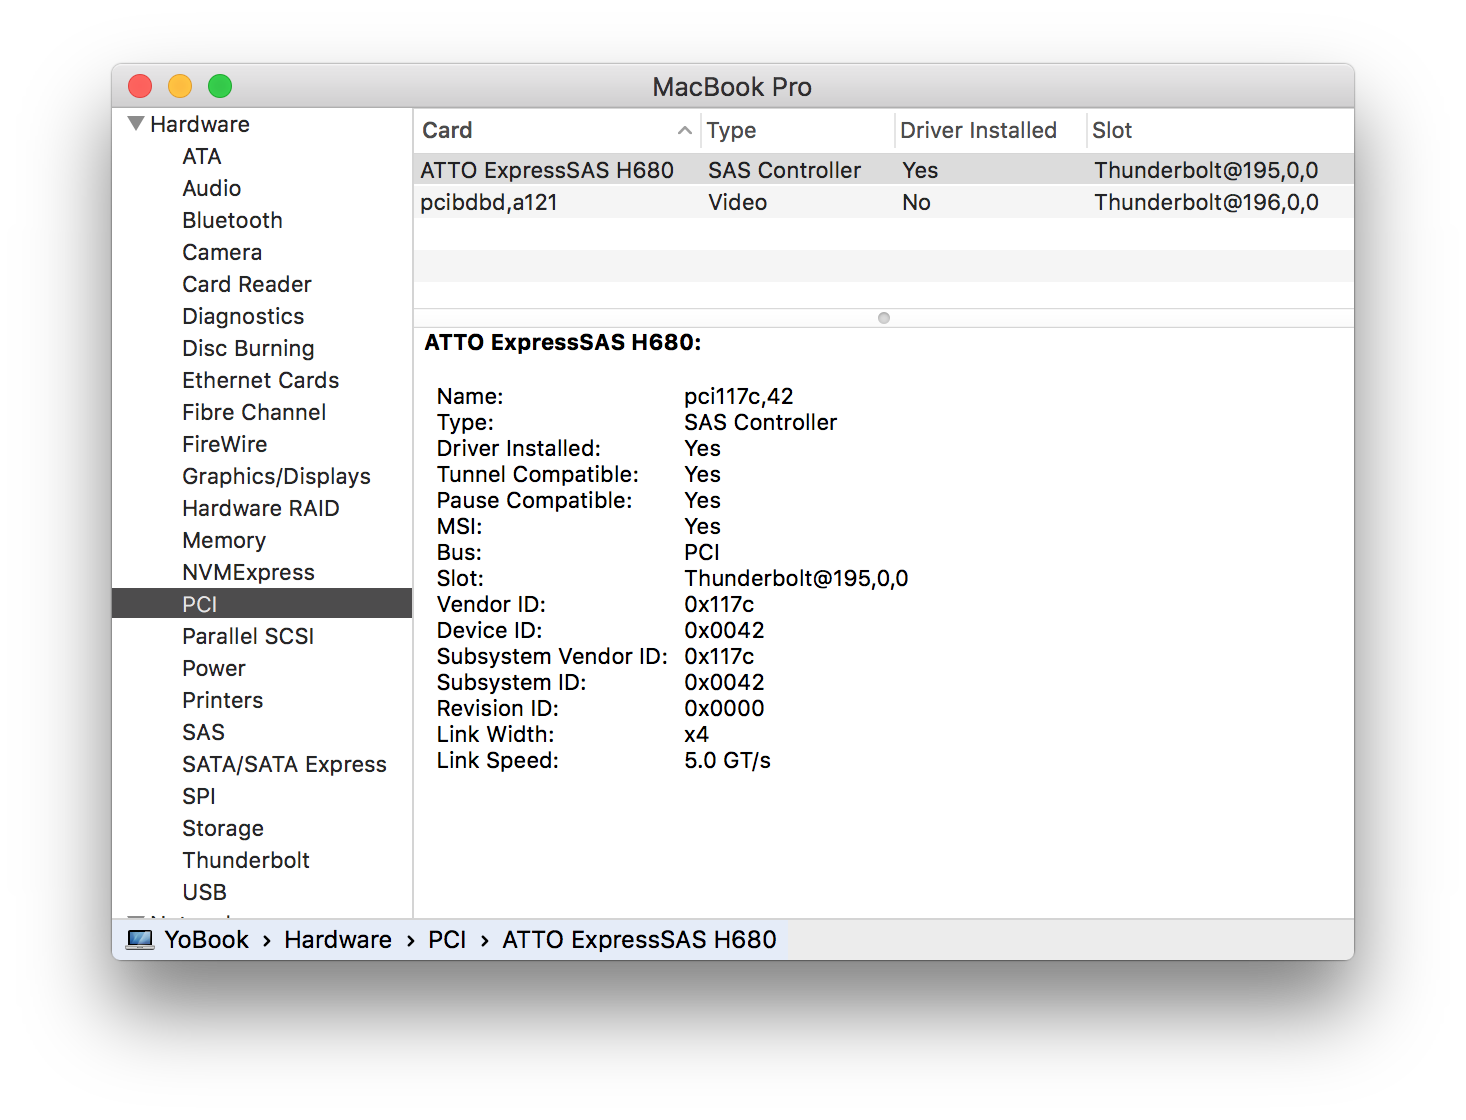Click the Video type cell

738,202
